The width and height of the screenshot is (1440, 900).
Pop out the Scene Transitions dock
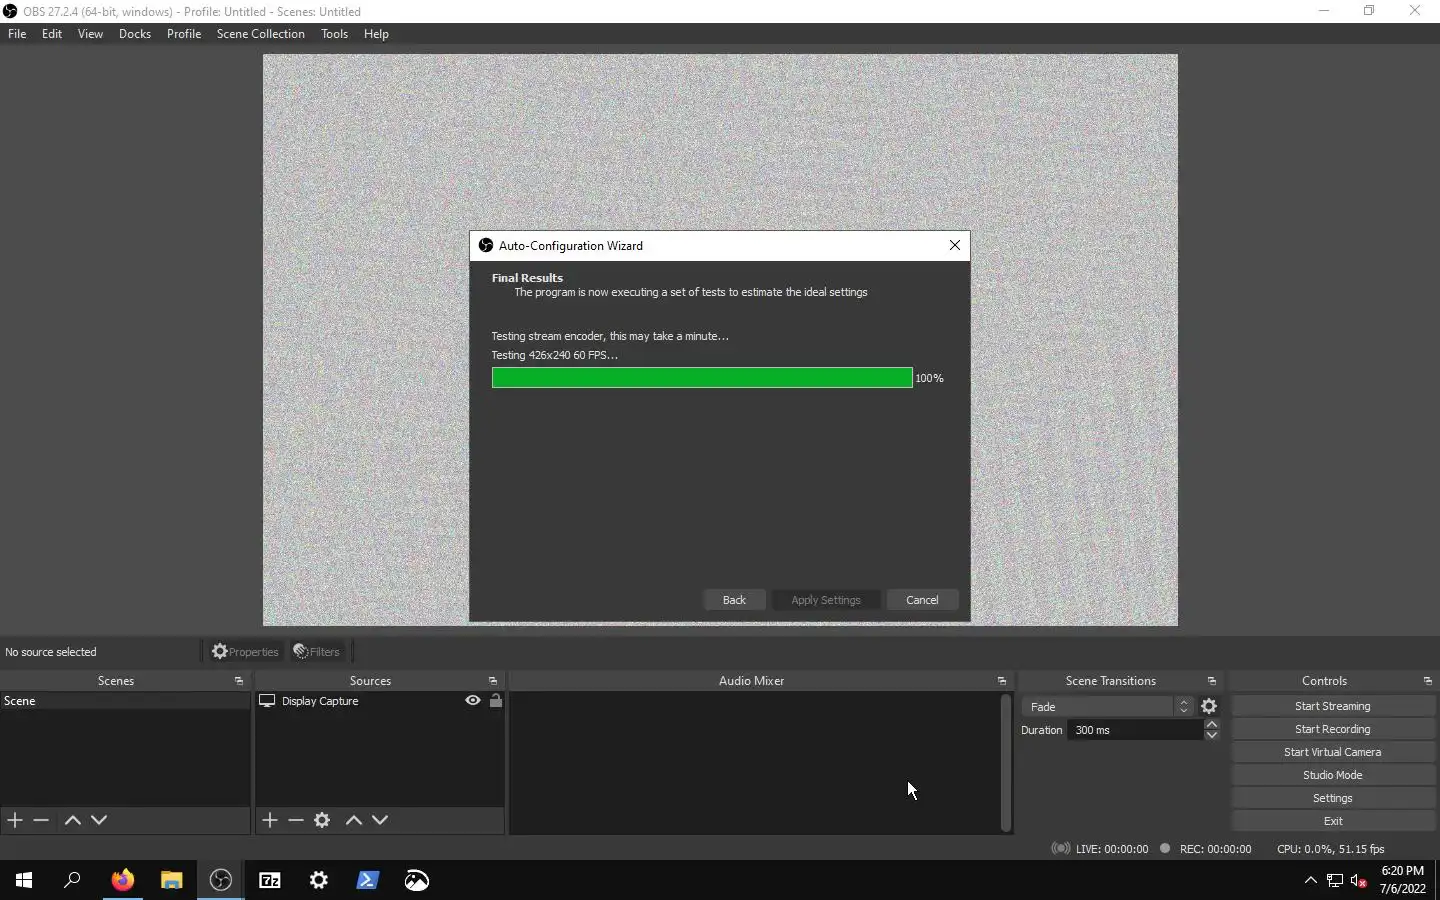pyautogui.click(x=1212, y=681)
